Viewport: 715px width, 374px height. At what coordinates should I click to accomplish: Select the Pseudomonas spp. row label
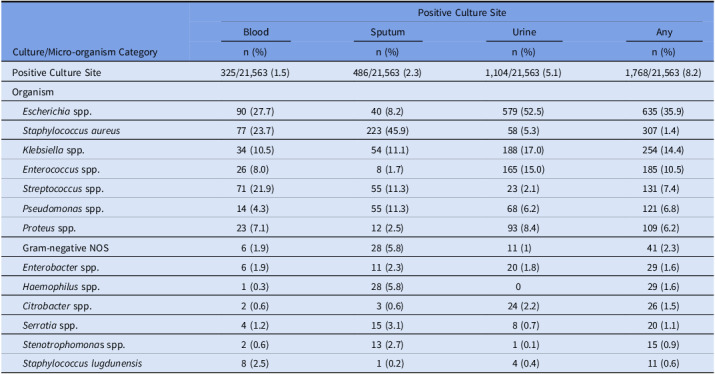(x=63, y=209)
